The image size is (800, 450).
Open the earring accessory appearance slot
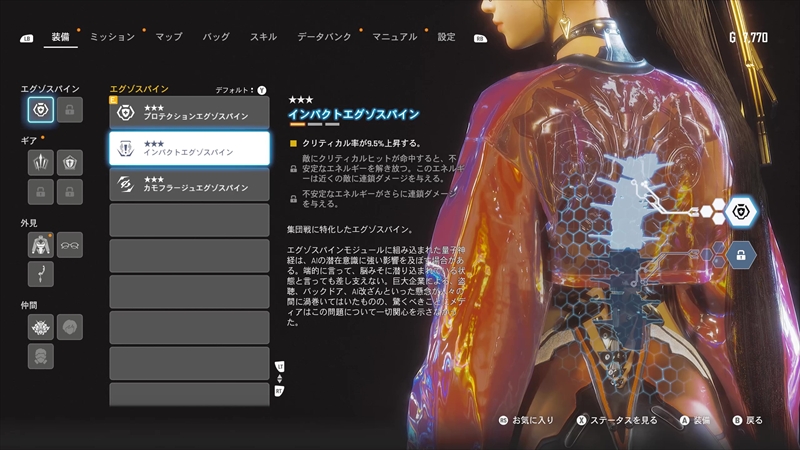[41, 274]
